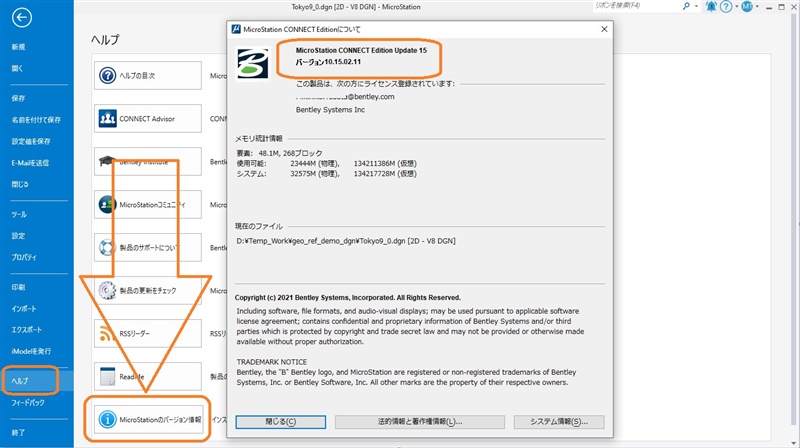Click the 閉じる(C) button in dialog
The width and height of the screenshot is (800, 448).
(281, 422)
